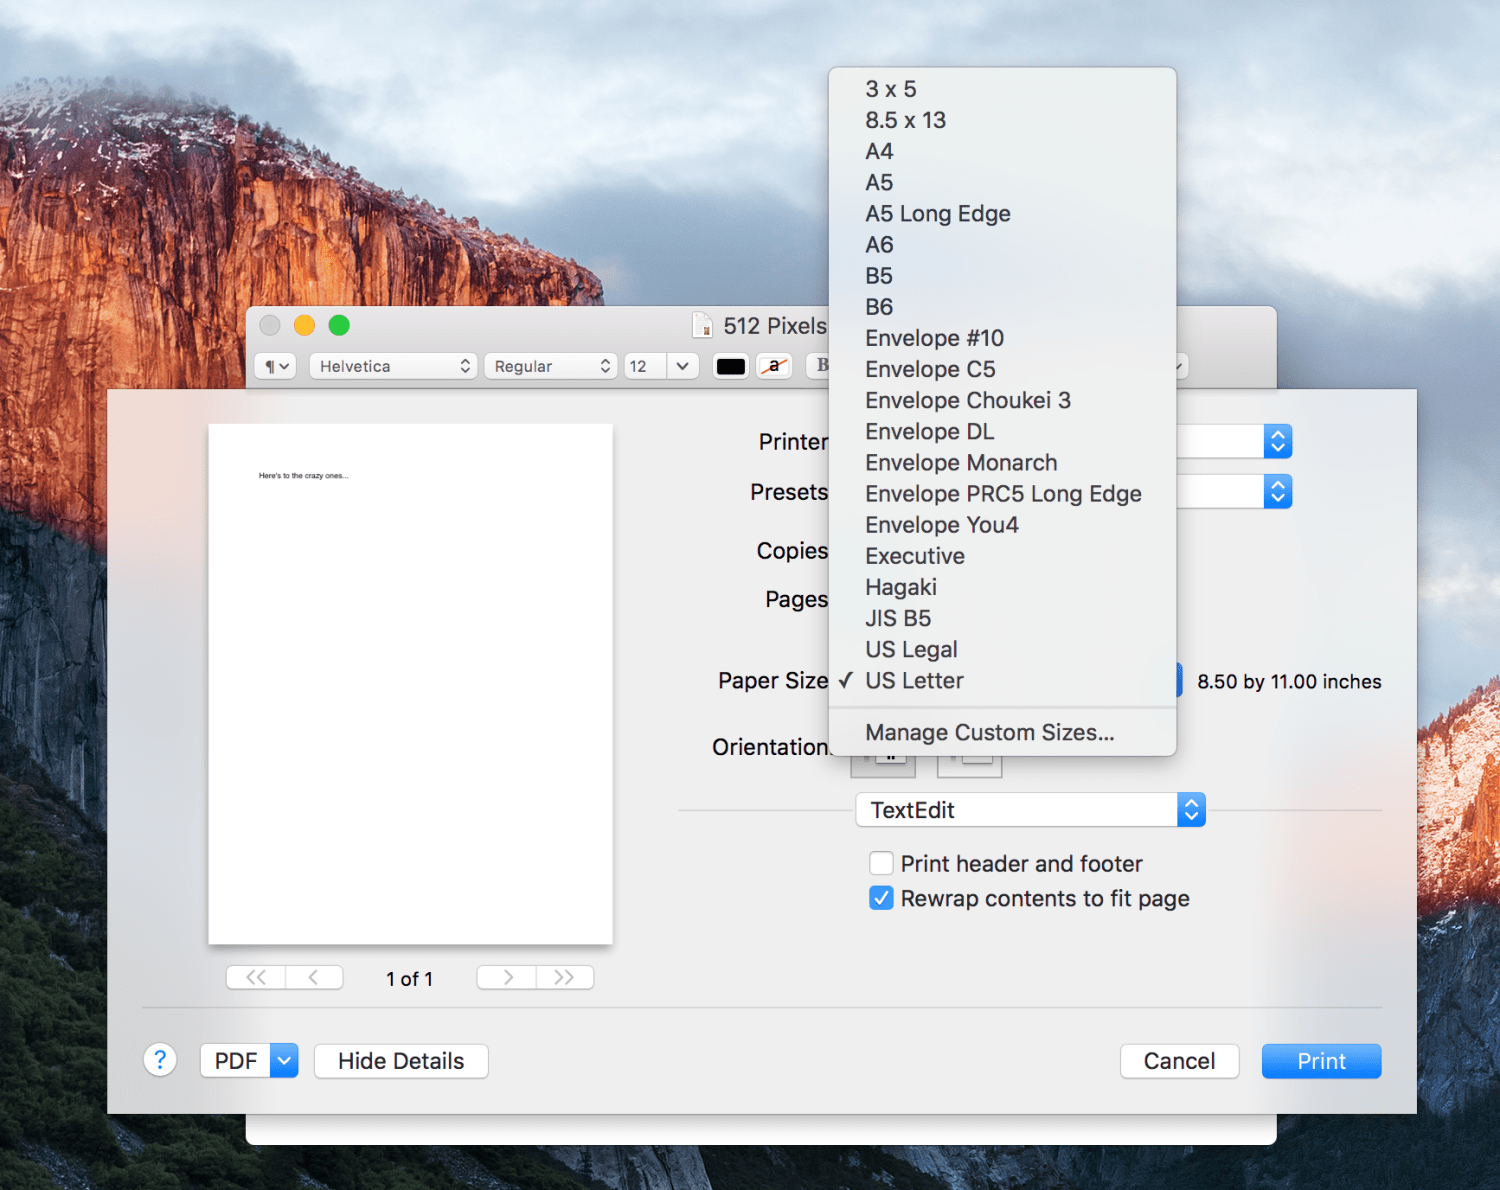Select Envelope Monarch paper size

pyautogui.click(x=1002, y=462)
